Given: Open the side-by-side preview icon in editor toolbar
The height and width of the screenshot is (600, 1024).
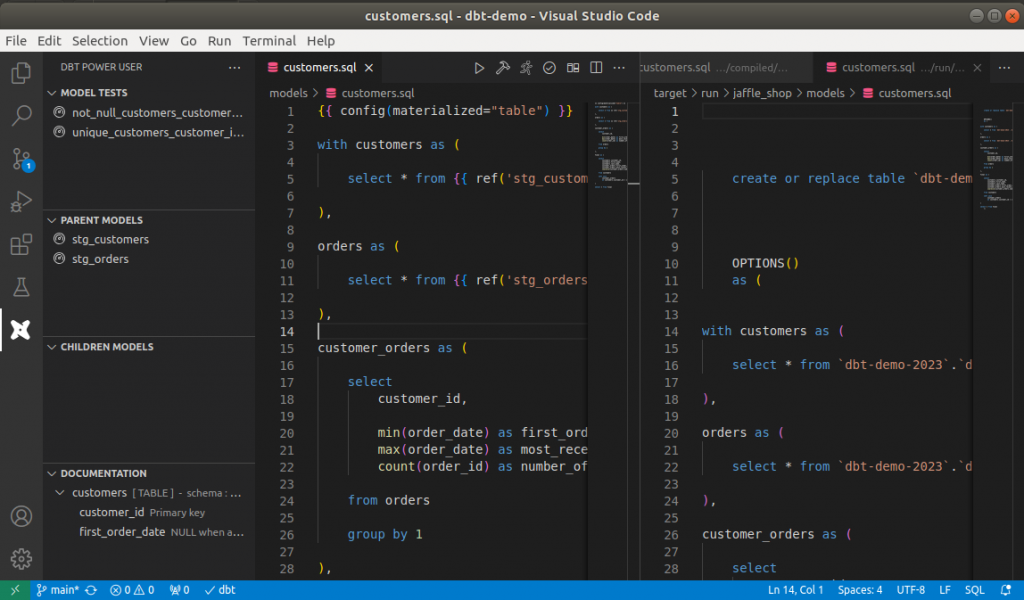Looking at the screenshot, I should [573, 68].
